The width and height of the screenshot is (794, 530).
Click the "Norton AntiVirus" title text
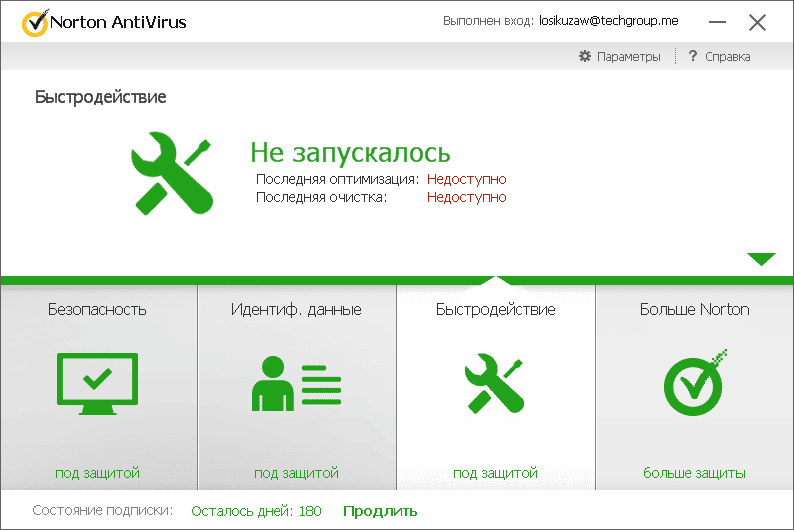(118, 22)
